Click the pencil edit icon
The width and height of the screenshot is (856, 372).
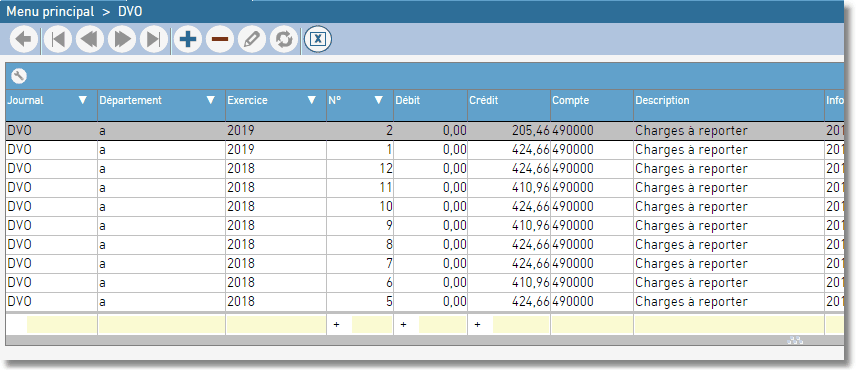252,39
